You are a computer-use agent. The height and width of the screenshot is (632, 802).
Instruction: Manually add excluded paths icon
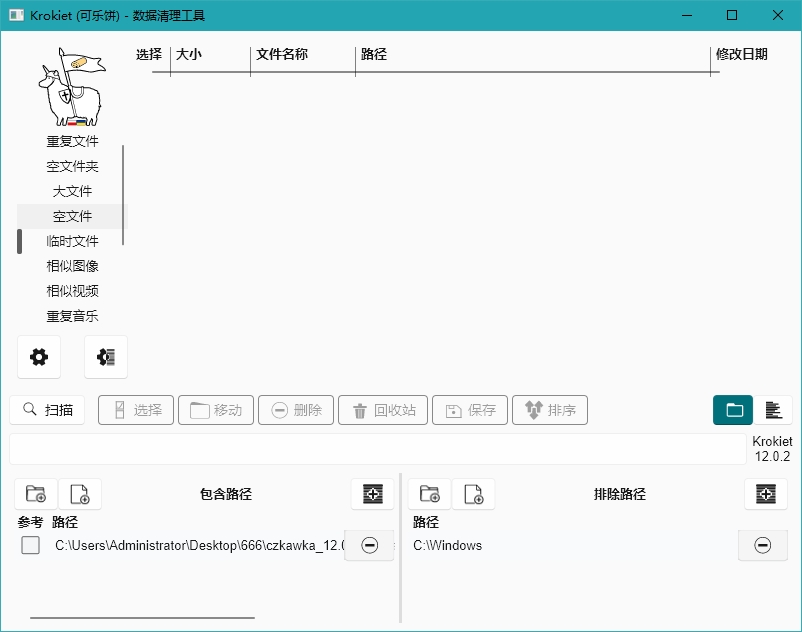(766, 494)
